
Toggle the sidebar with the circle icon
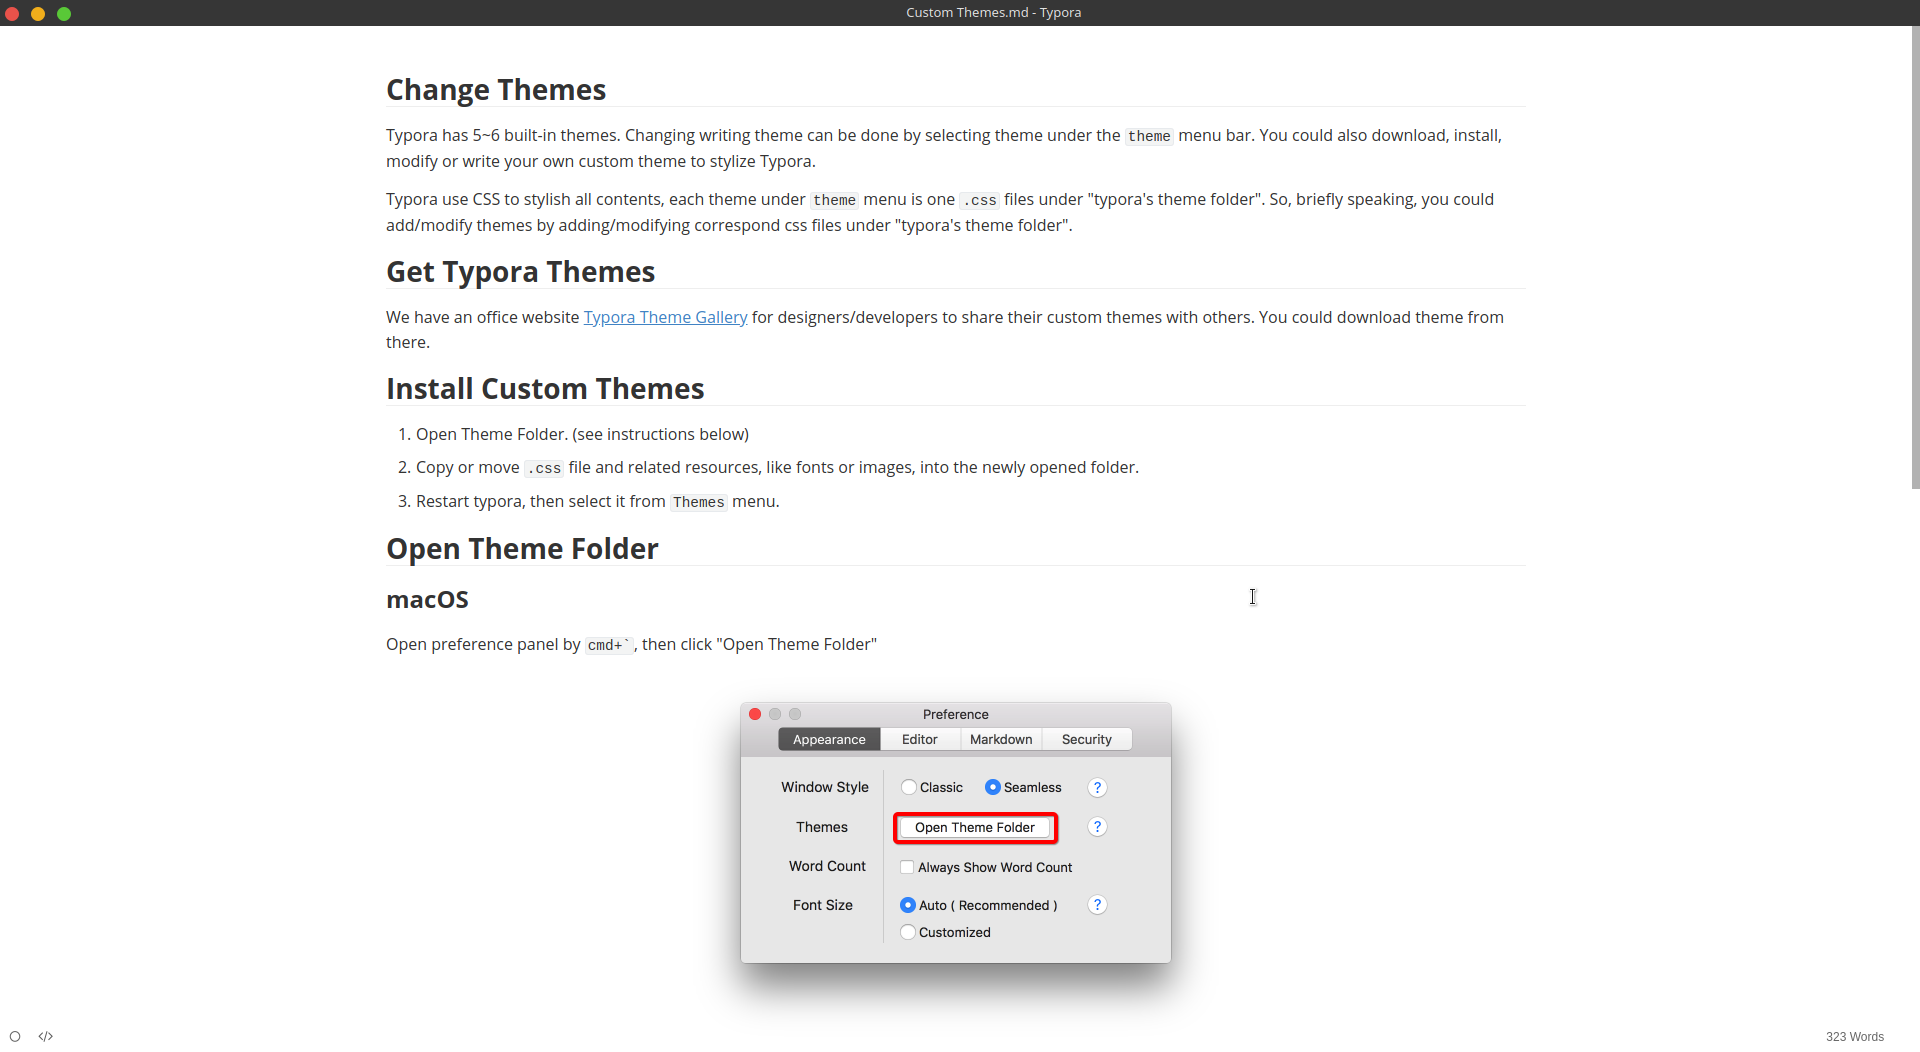click(x=15, y=1036)
